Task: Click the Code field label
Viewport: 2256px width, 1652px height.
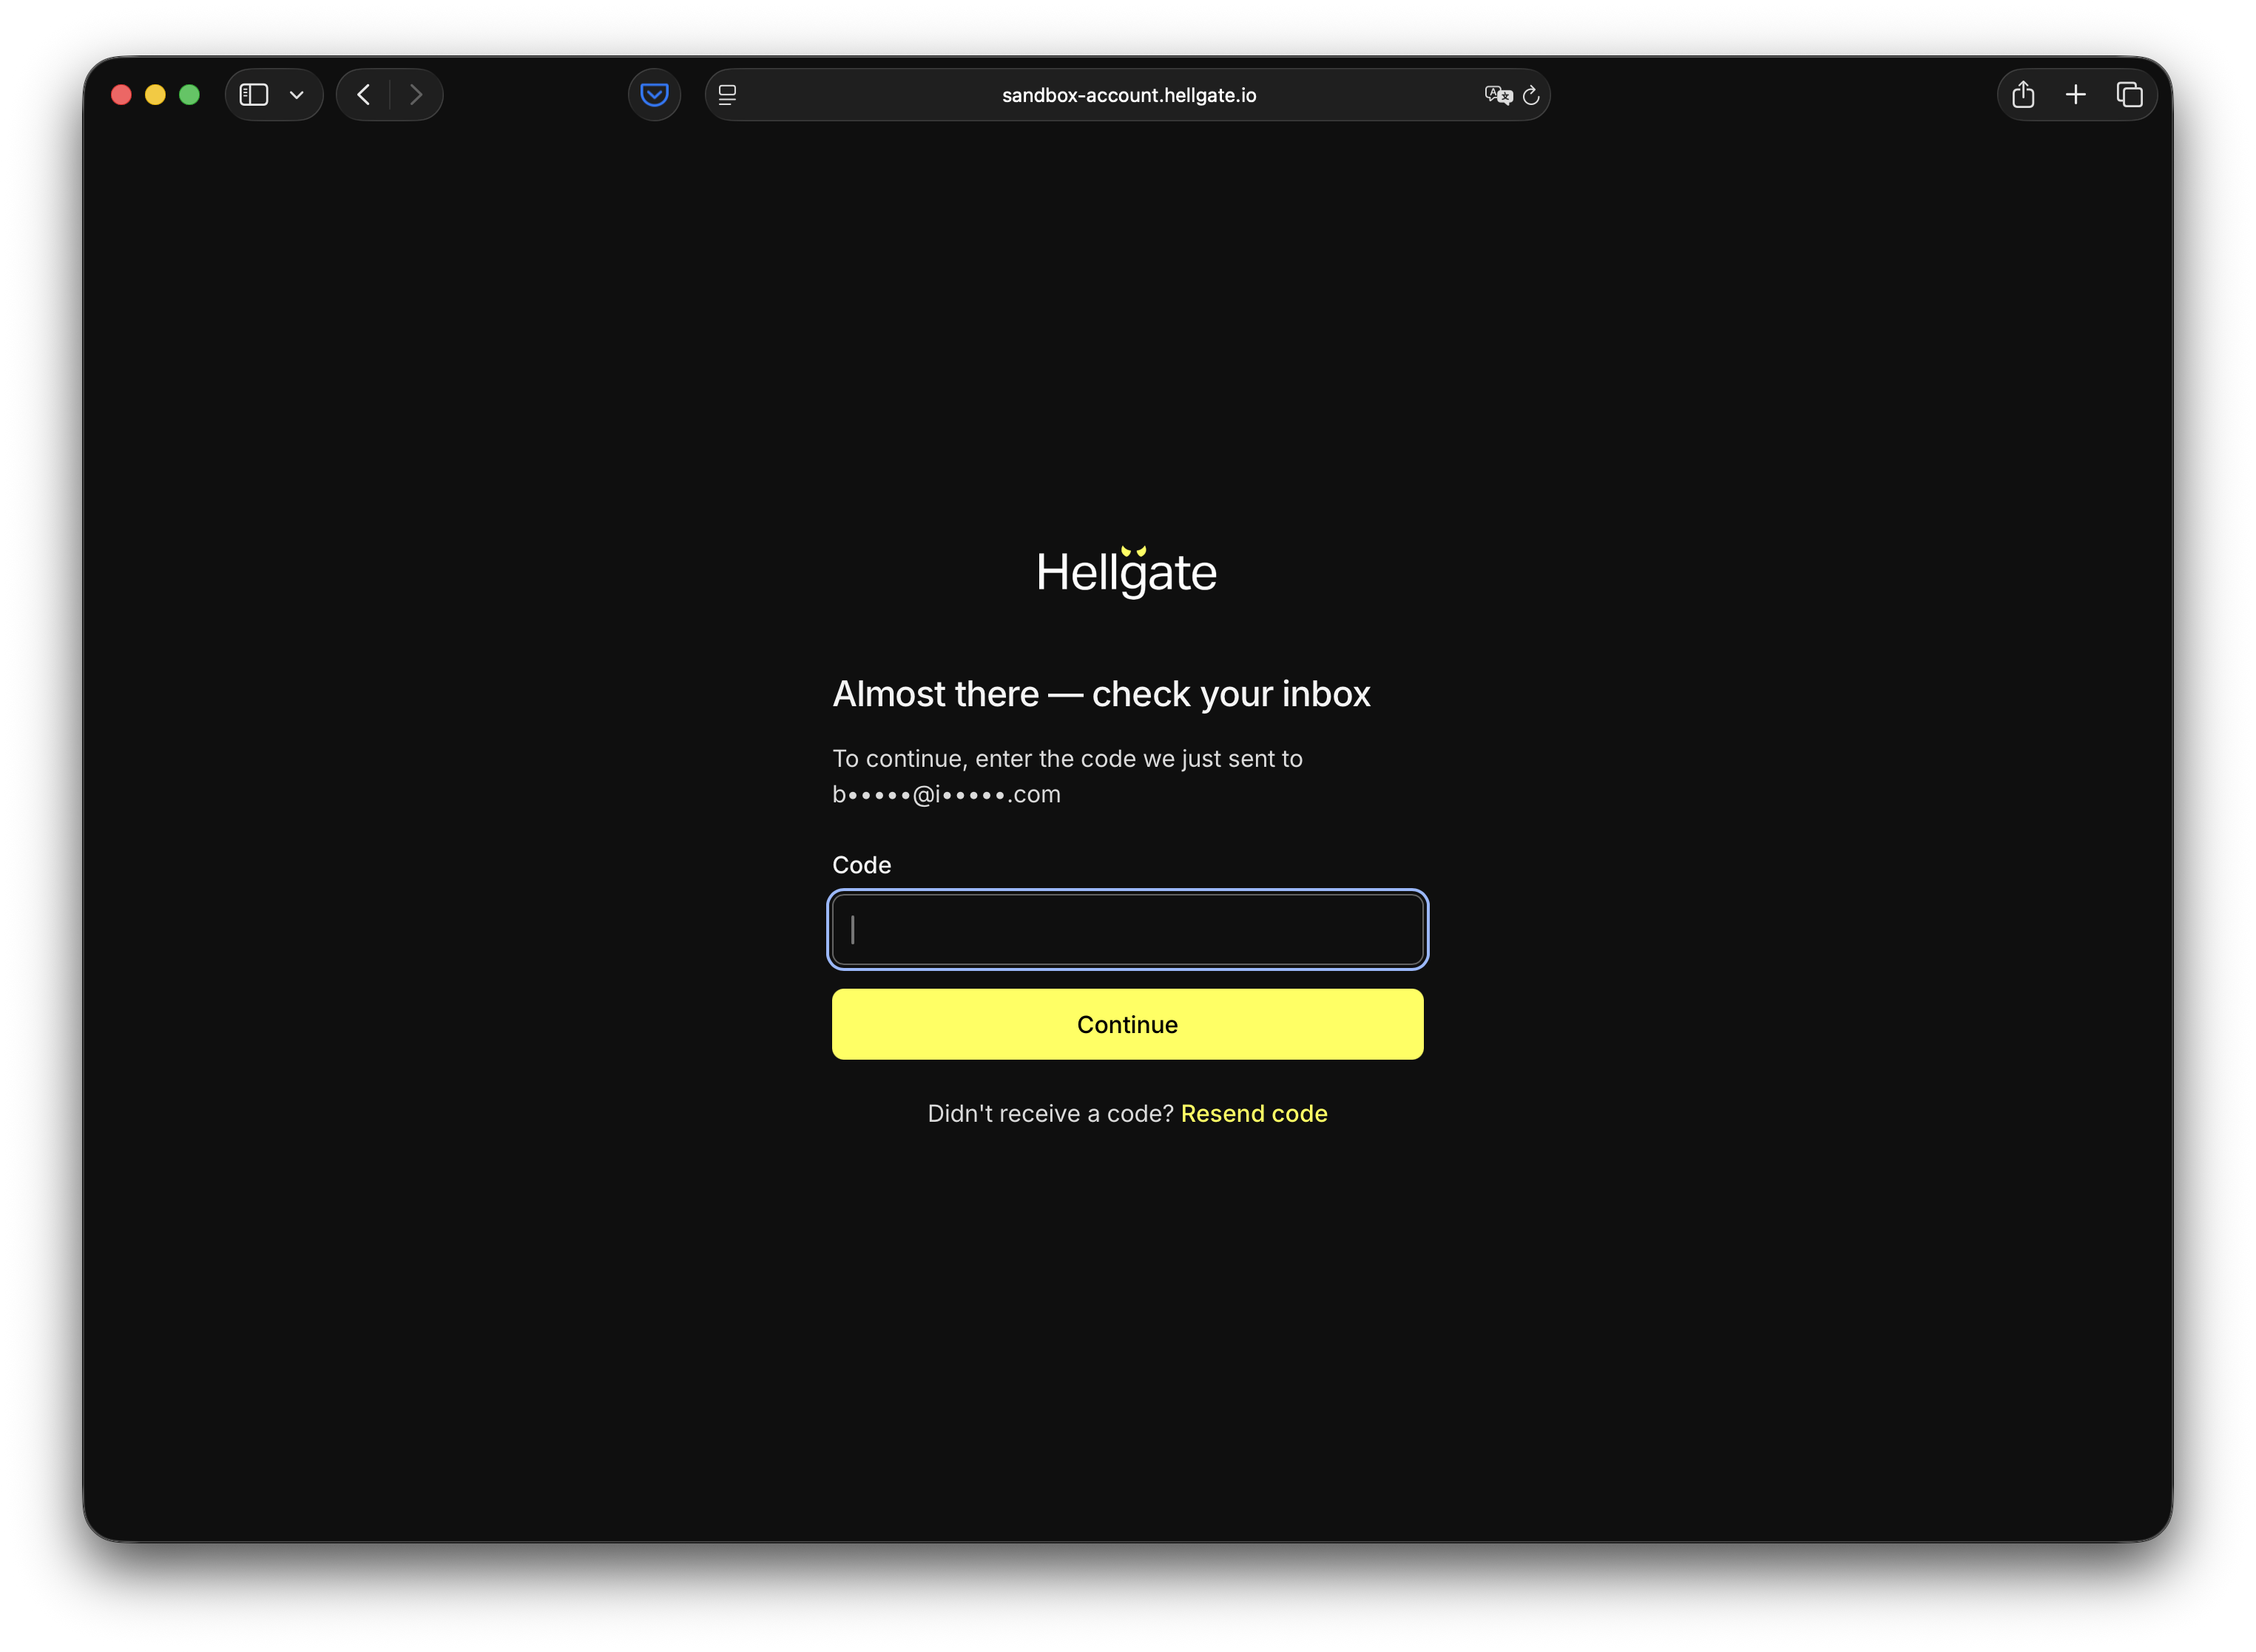Action: [x=861, y=865]
